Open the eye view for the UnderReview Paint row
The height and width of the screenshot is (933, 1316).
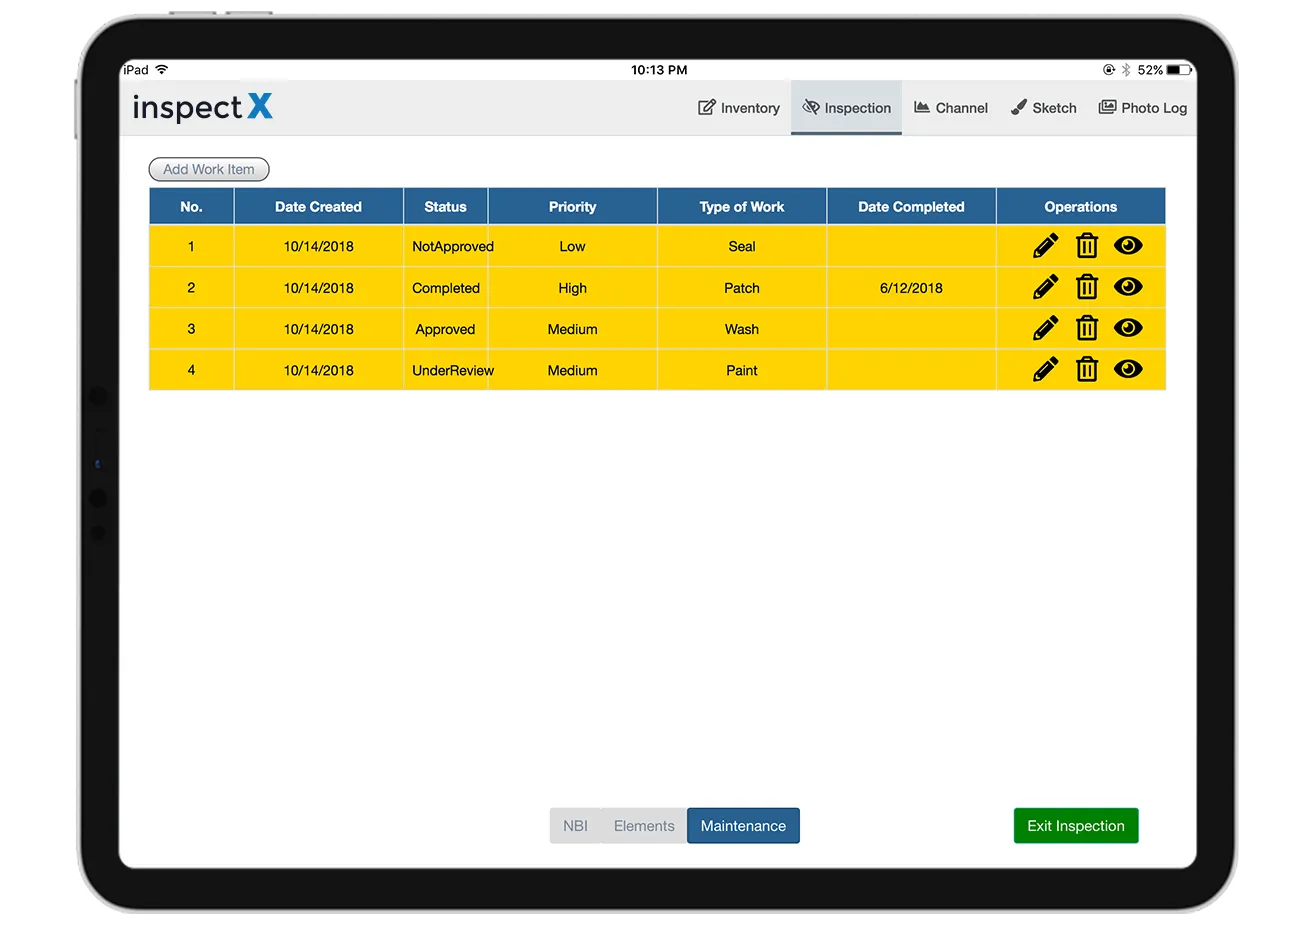[x=1128, y=369]
